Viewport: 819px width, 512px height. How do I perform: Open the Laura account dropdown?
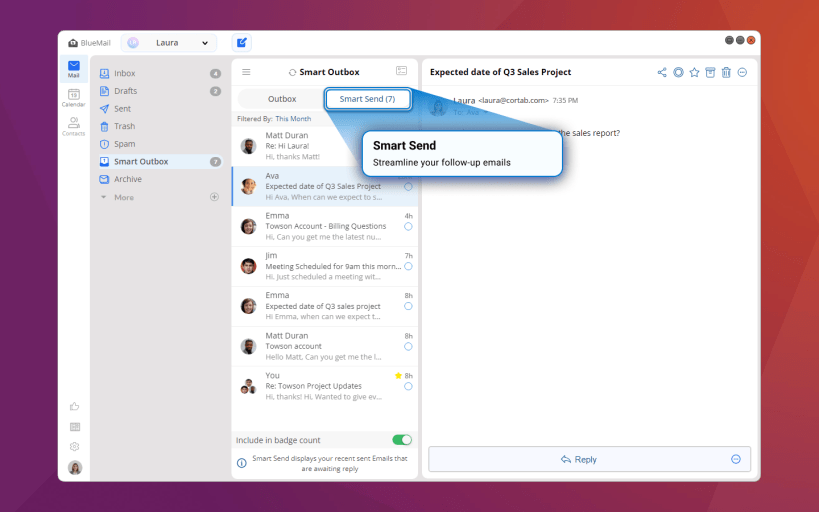[x=169, y=43]
